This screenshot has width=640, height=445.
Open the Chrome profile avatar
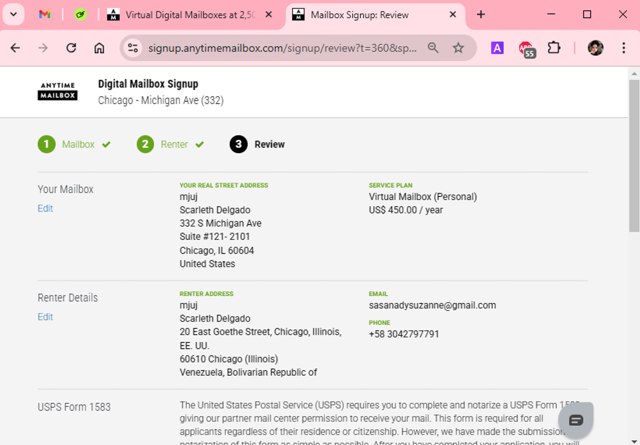(x=596, y=48)
